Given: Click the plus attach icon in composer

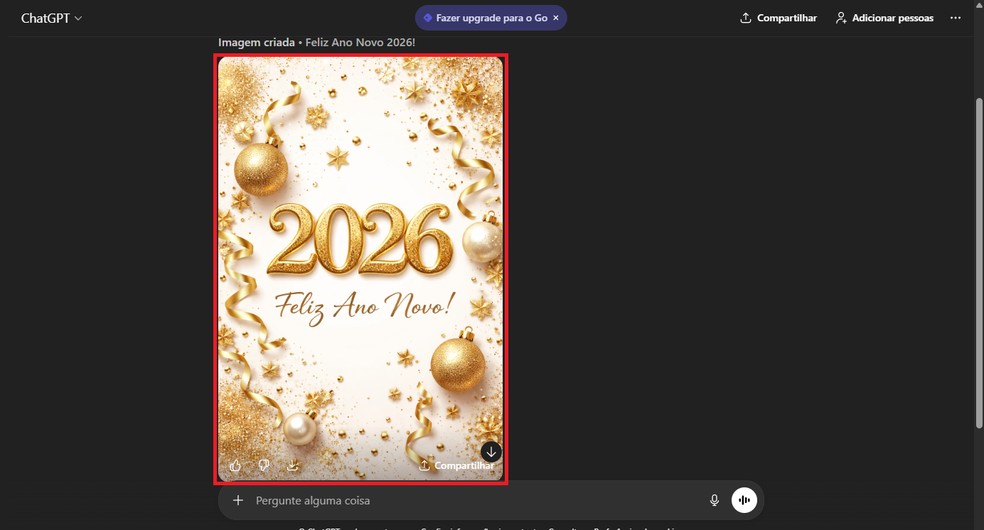Looking at the screenshot, I should (238, 500).
